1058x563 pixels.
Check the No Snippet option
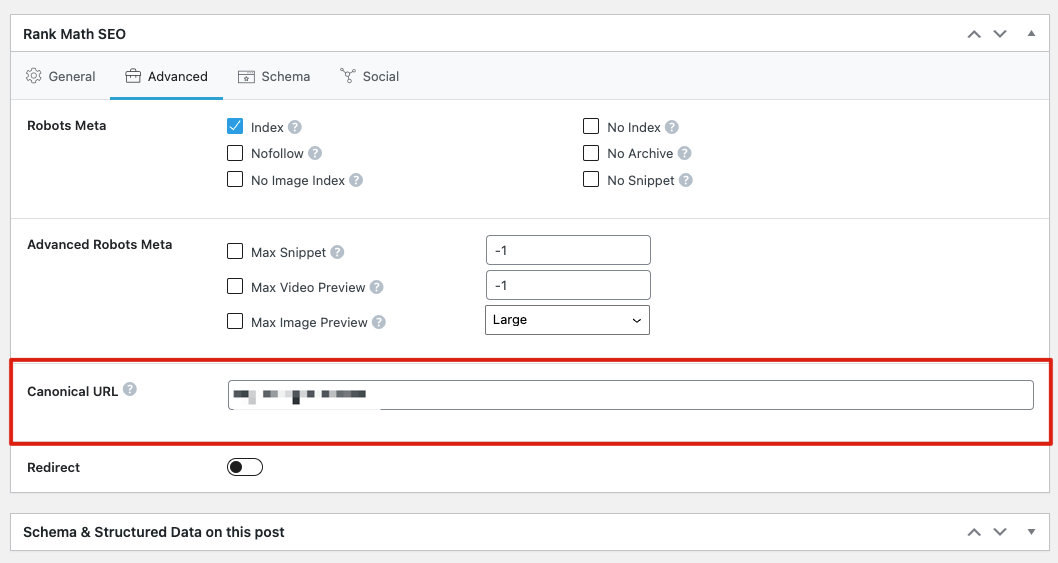point(591,180)
